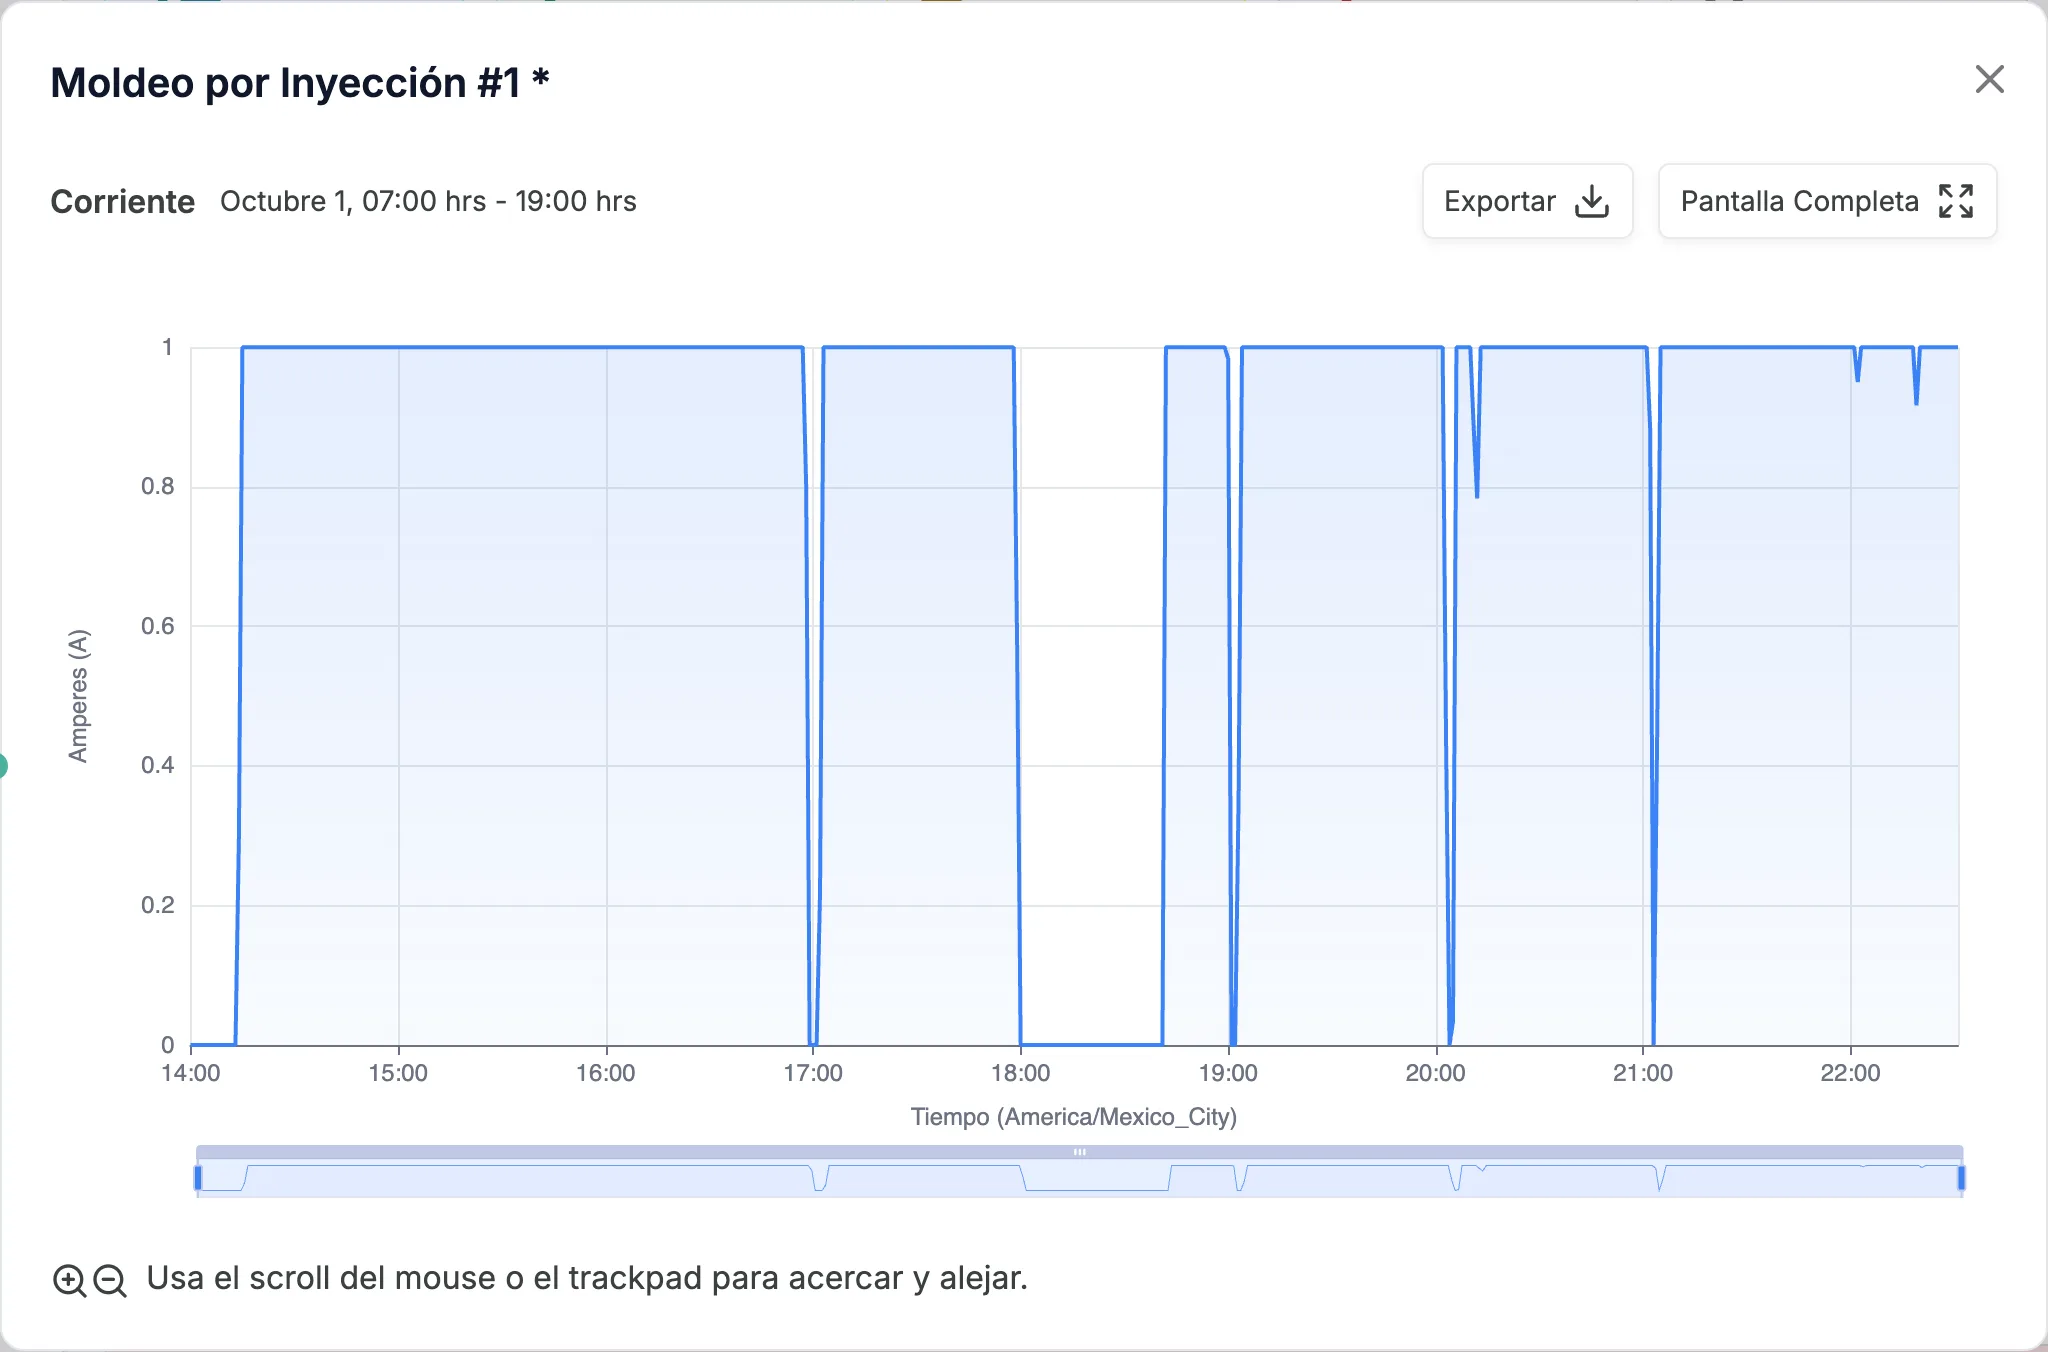
Task: Click the Moldeo por Inyección #1 title
Action: (x=300, y=83)
